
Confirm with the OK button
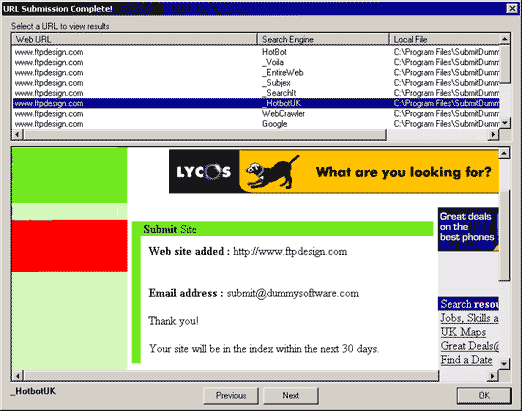pyautogui.click(x=484, y=396)
